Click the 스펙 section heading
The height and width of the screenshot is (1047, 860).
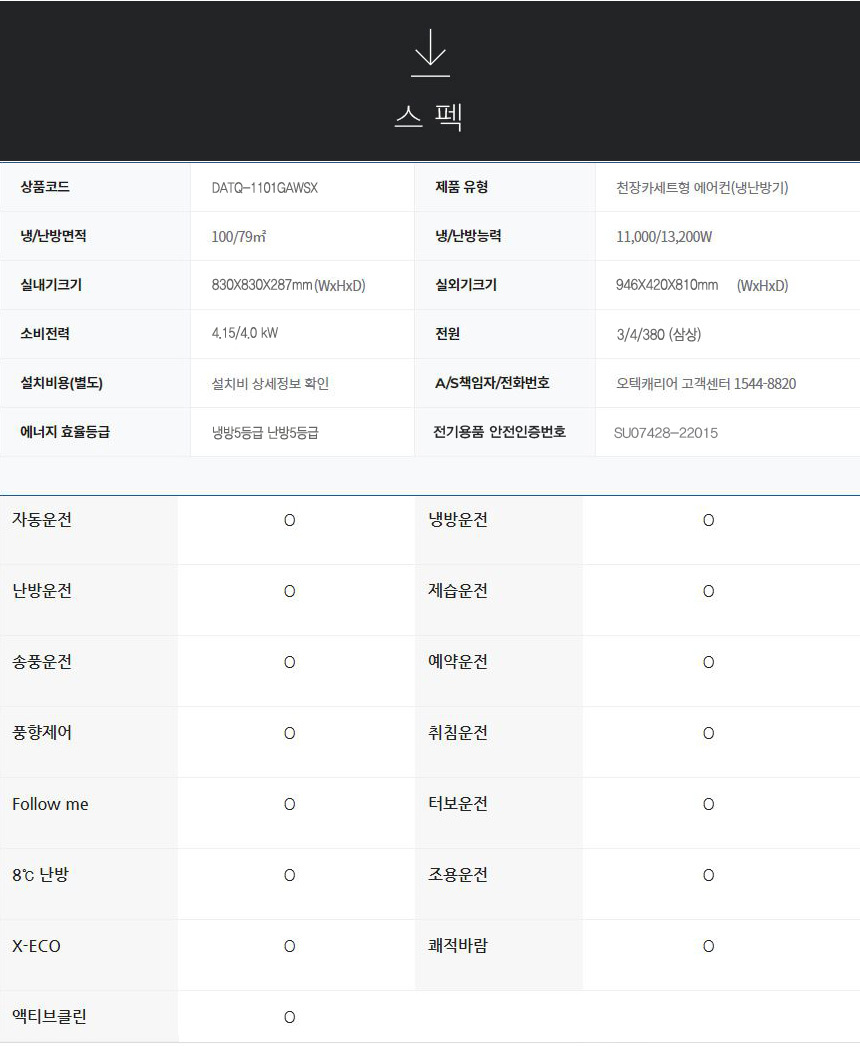429,116
